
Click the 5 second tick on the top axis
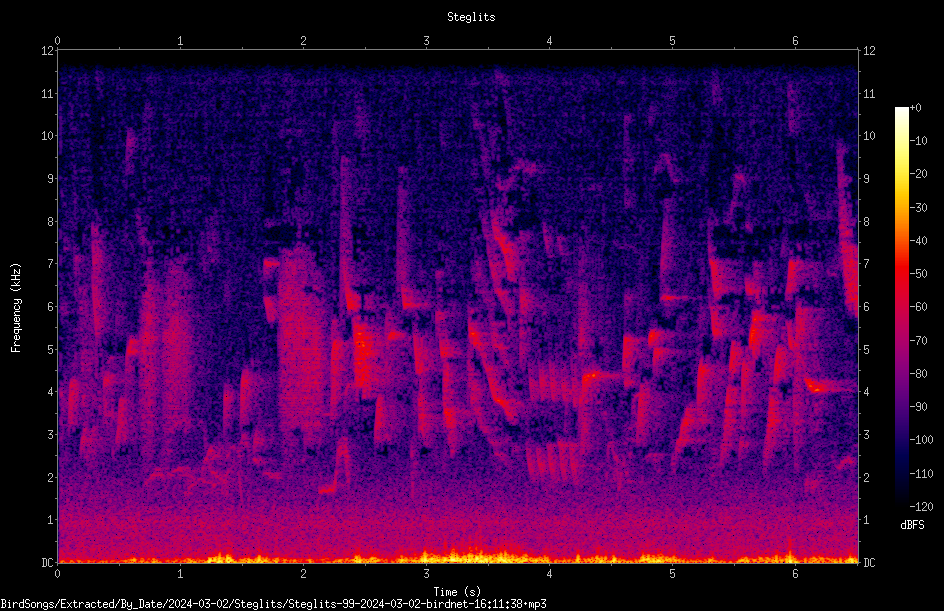672,41
